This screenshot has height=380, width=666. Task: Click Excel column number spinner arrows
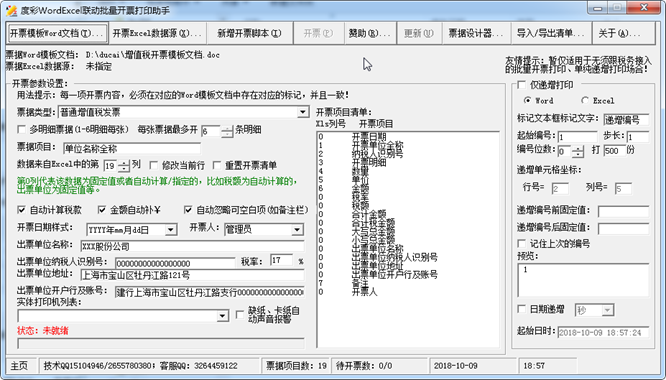point(124,166)
